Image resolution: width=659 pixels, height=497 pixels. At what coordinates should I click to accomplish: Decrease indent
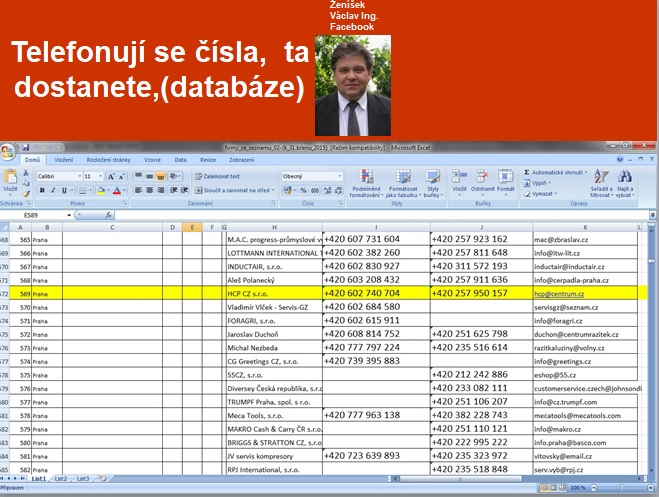[173, 191]
